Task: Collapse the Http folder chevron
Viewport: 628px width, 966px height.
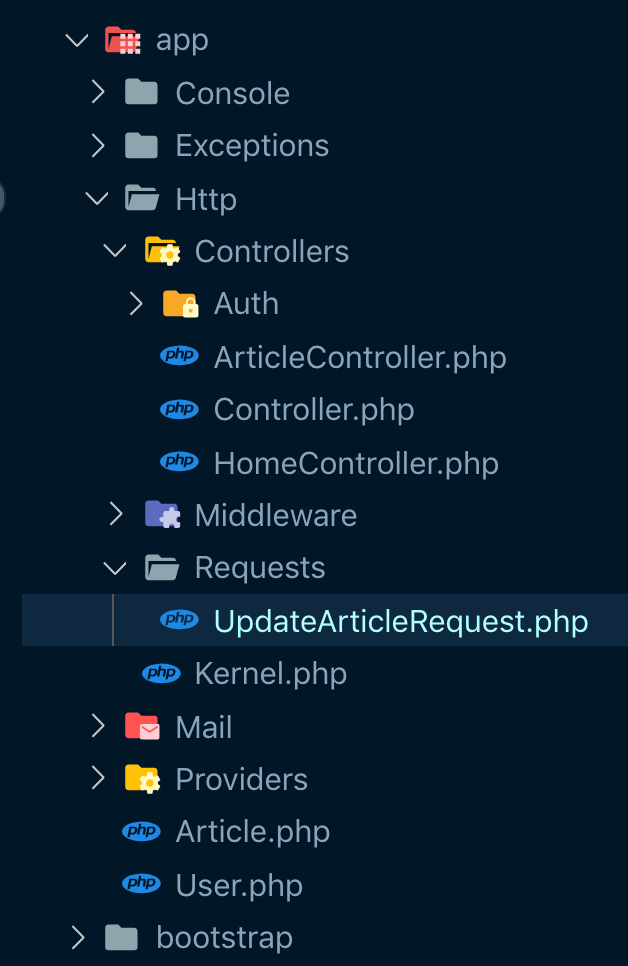Action: 97,199
